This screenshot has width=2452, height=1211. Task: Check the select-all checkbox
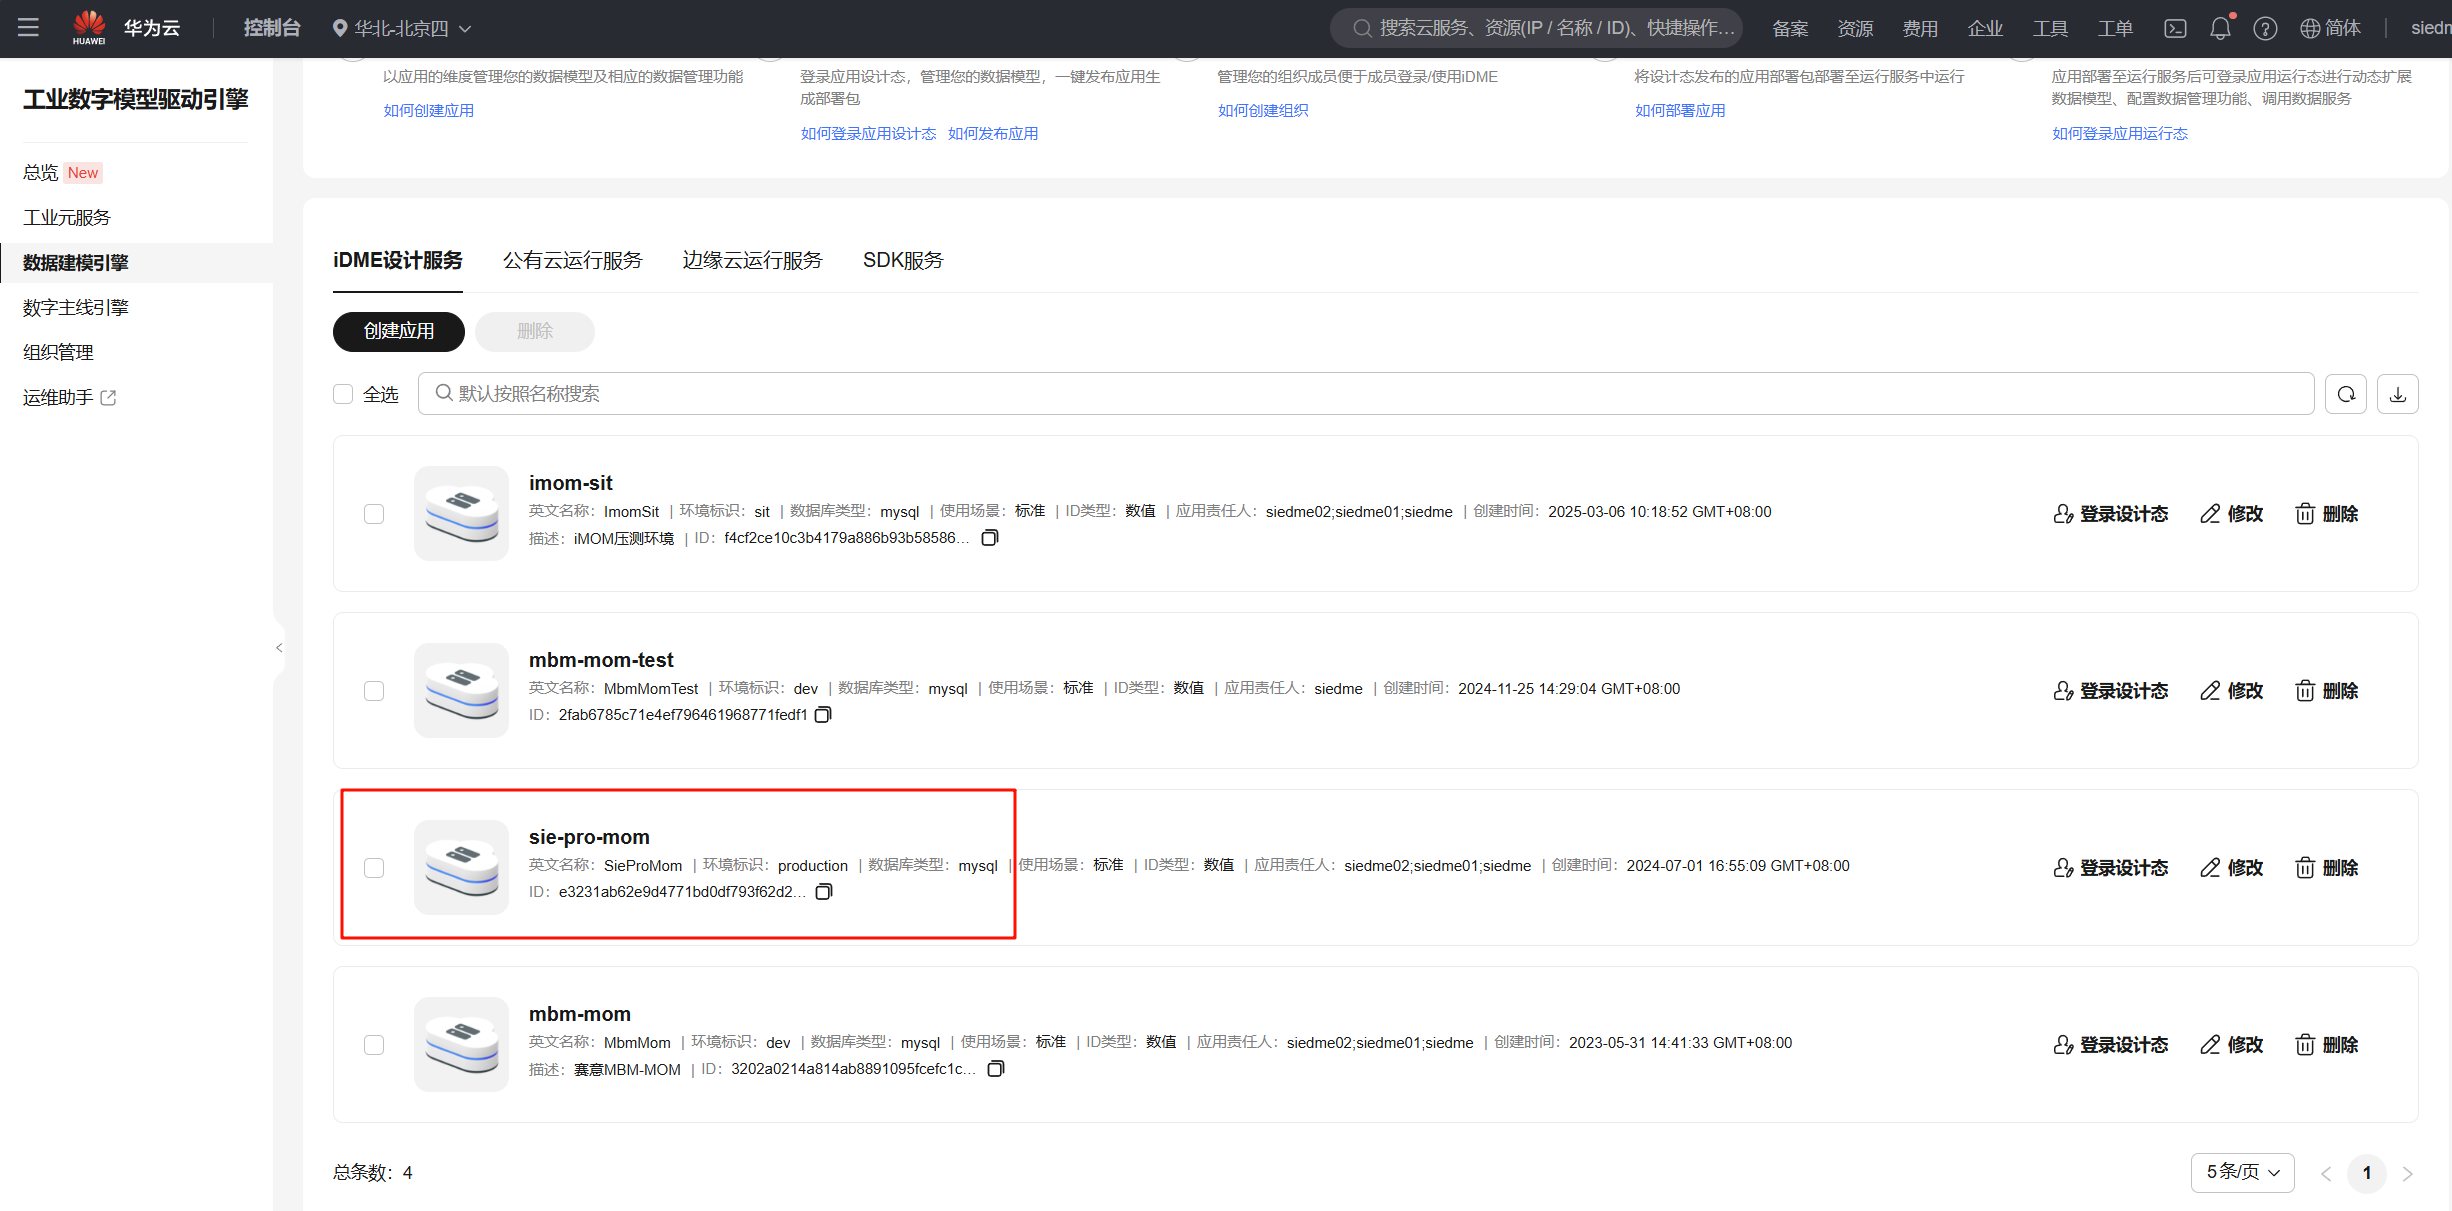[343, 394]
